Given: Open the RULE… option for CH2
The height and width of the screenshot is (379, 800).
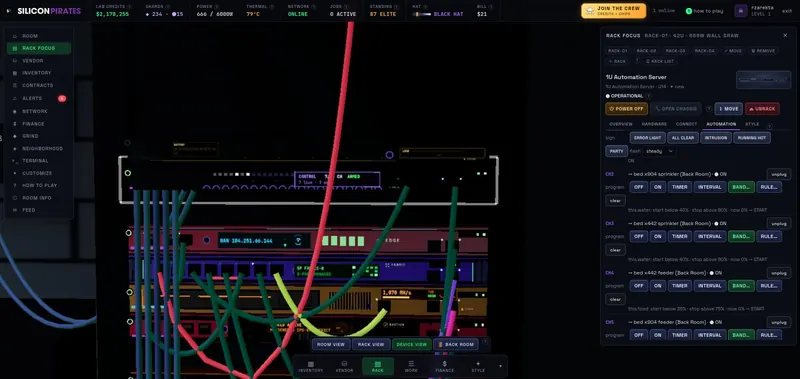Looking at the screenshot, I should coord(769,187).
